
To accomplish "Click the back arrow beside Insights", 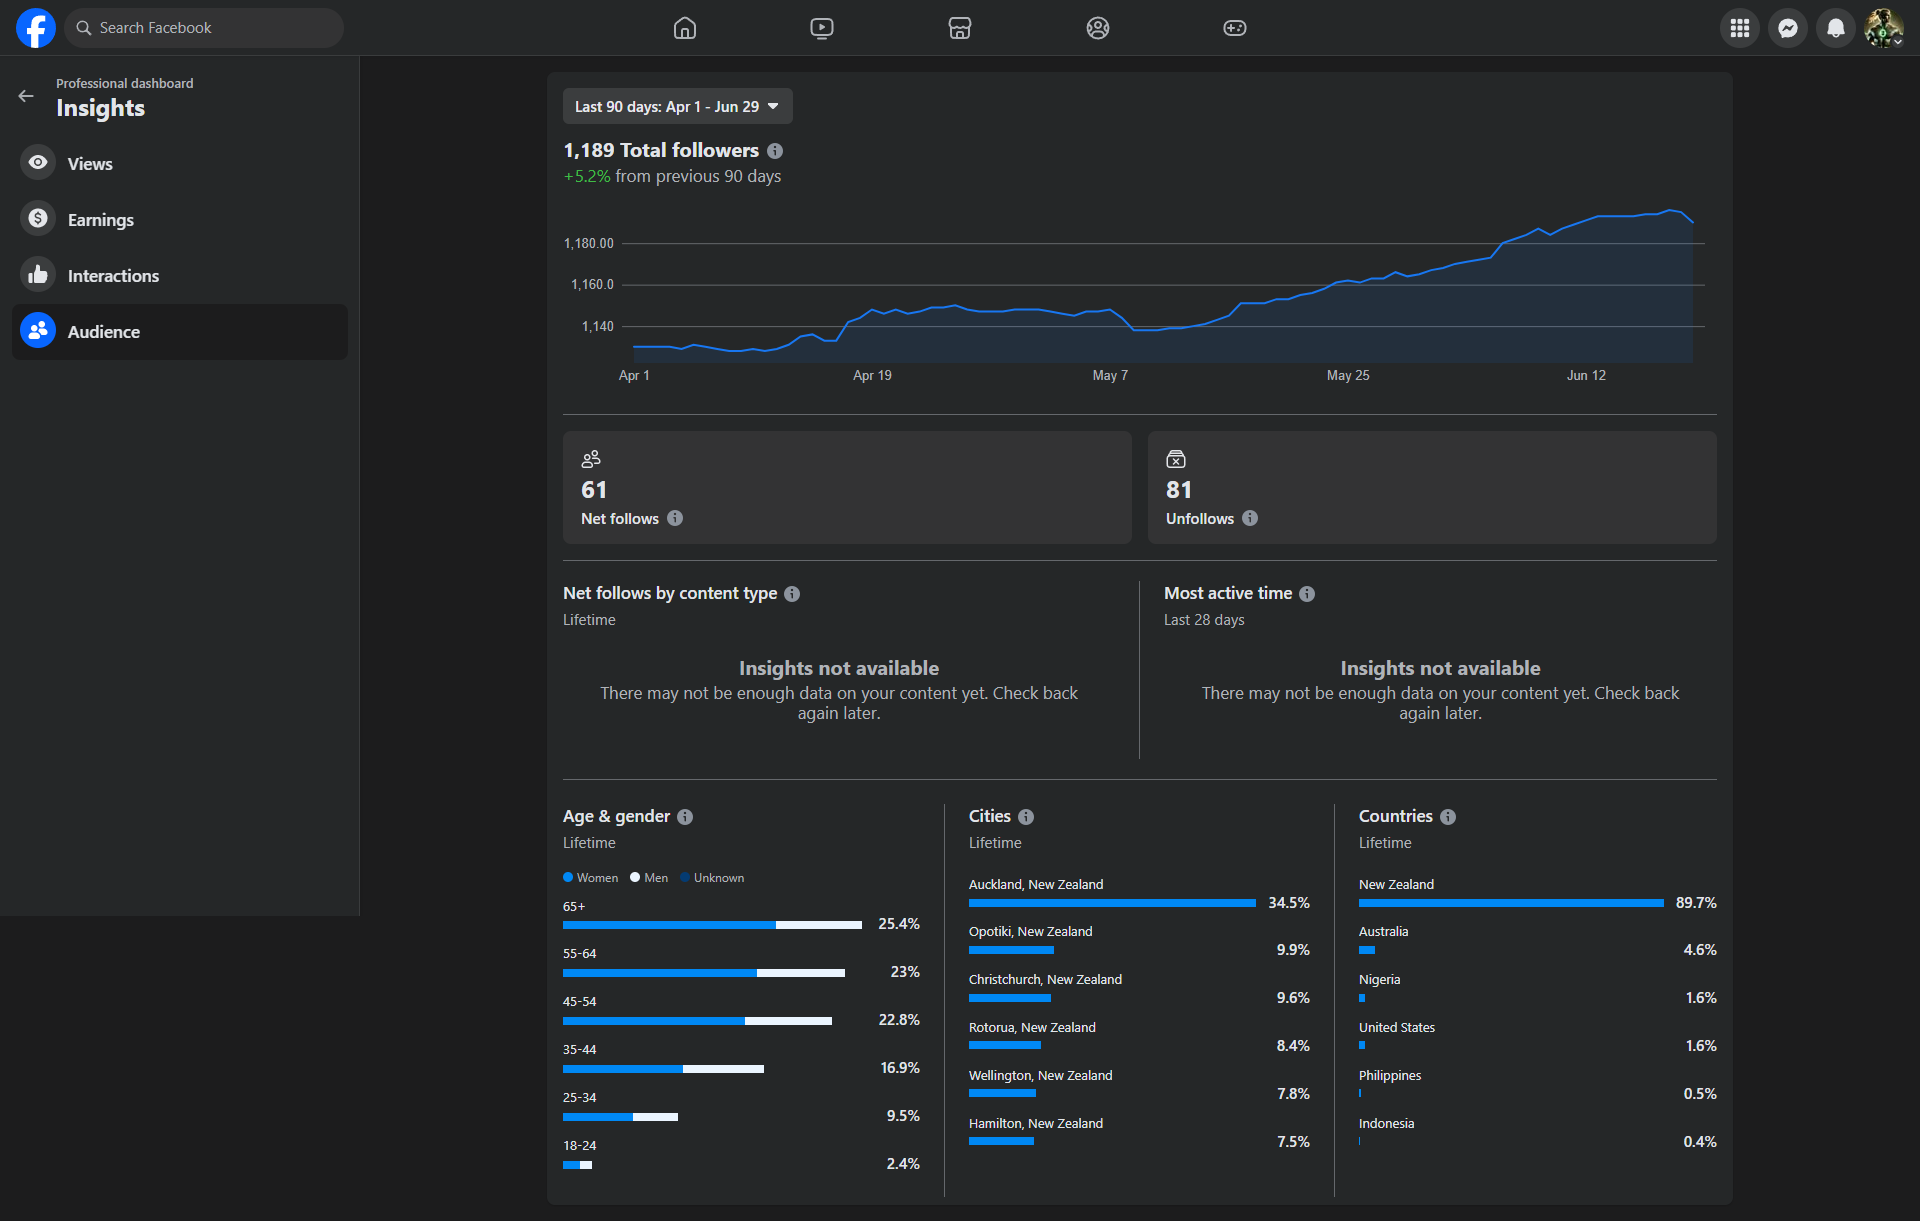I will tap(26, 96).
